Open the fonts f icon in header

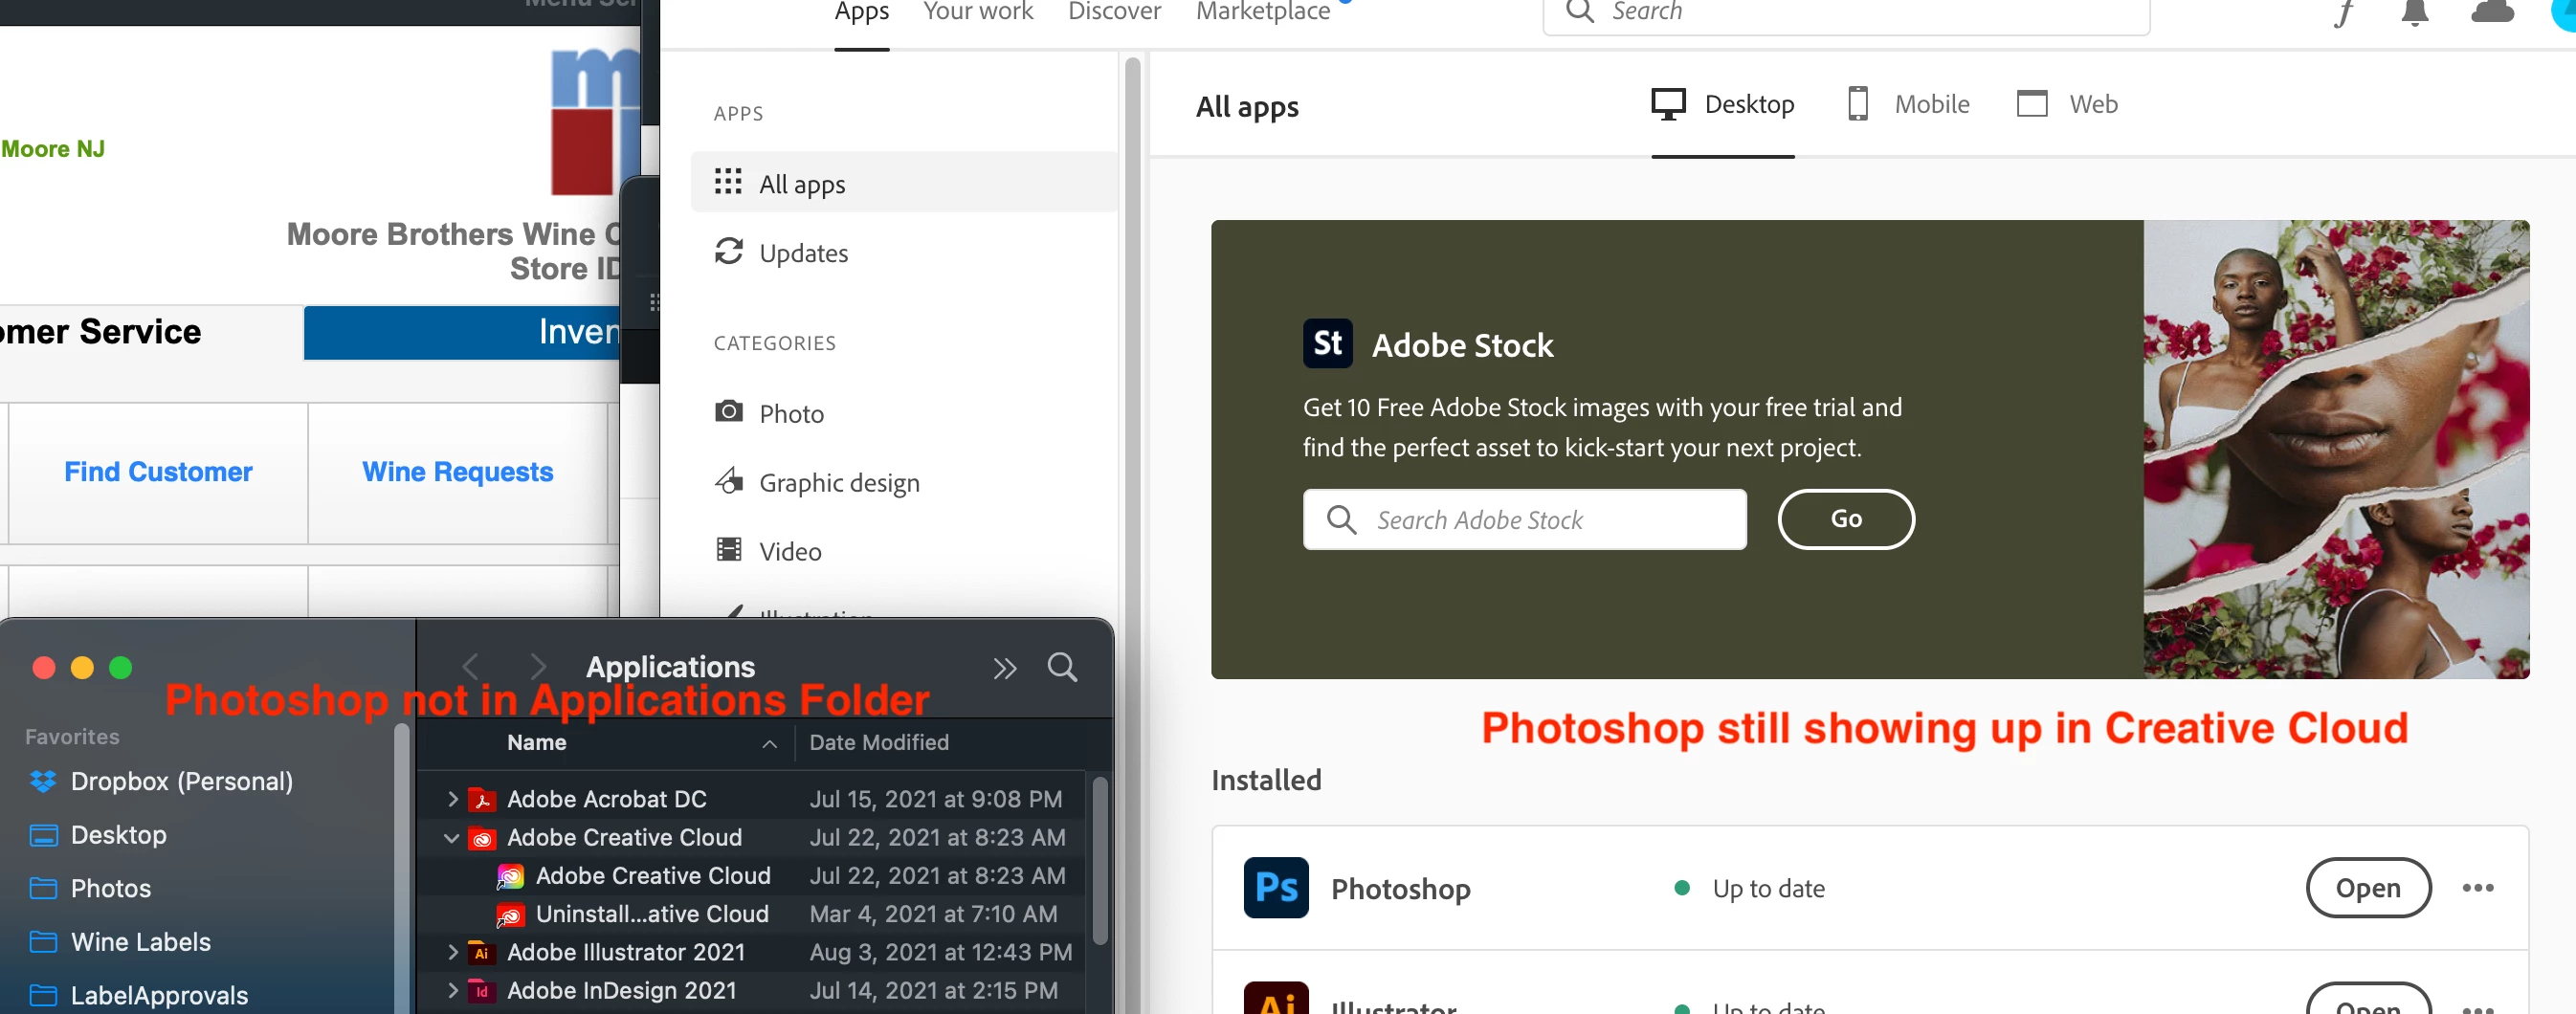(2343, 12)
